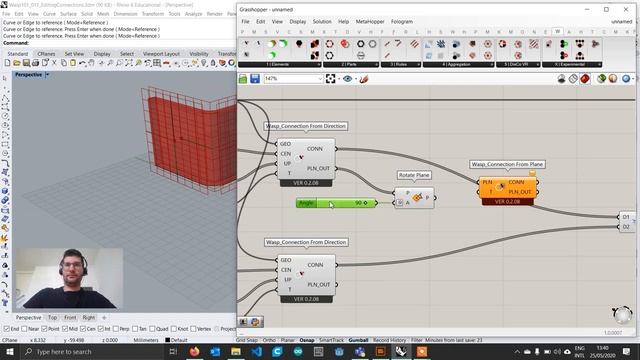
Task: Click the red car icon in Rhino toolbar
Action: 167,63
